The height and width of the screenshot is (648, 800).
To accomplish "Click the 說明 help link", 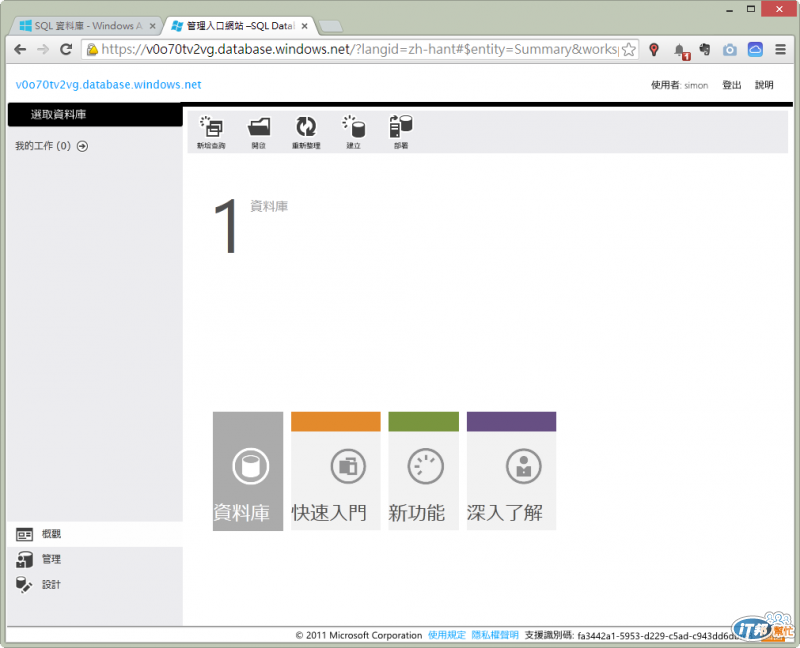I will [764, 85].
